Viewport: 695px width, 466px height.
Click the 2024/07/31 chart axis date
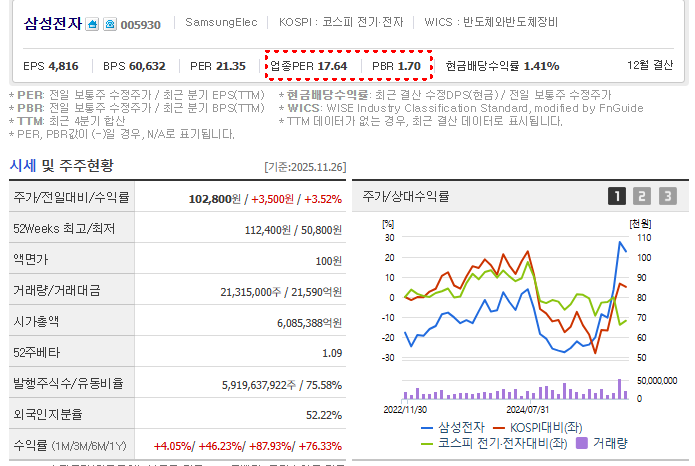527,409
